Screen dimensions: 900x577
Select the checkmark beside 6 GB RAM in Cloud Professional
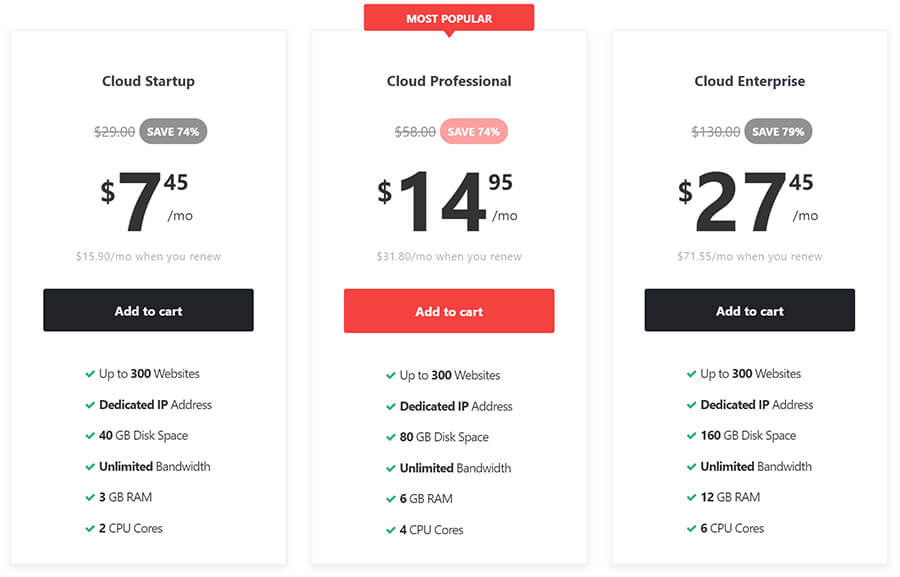[391, 497]
